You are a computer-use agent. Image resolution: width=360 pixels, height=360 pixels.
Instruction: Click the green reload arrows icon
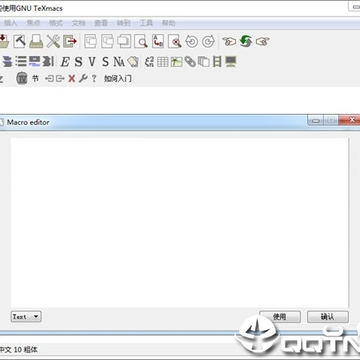tap(246, 41)
